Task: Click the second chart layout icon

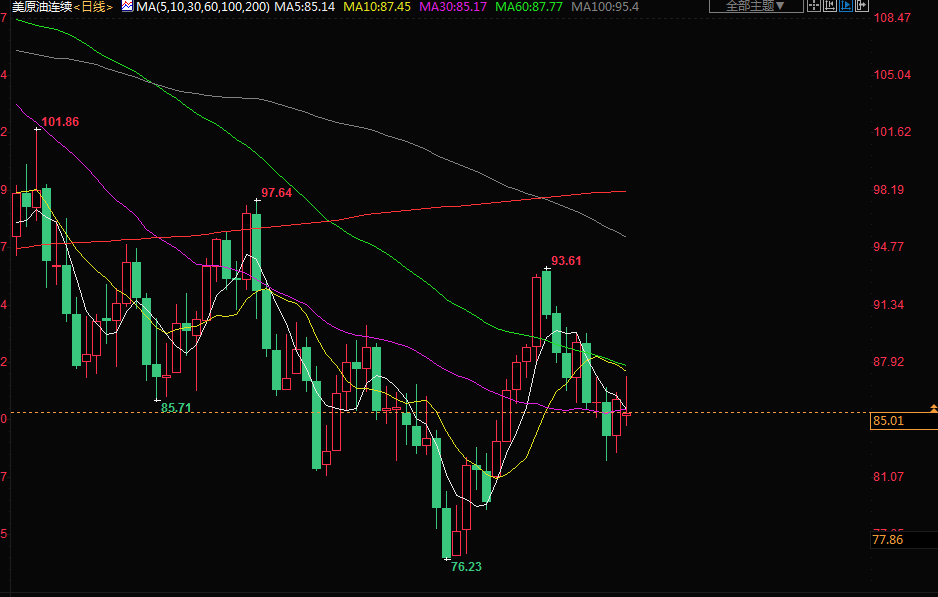Action: [x=832, y=6]
